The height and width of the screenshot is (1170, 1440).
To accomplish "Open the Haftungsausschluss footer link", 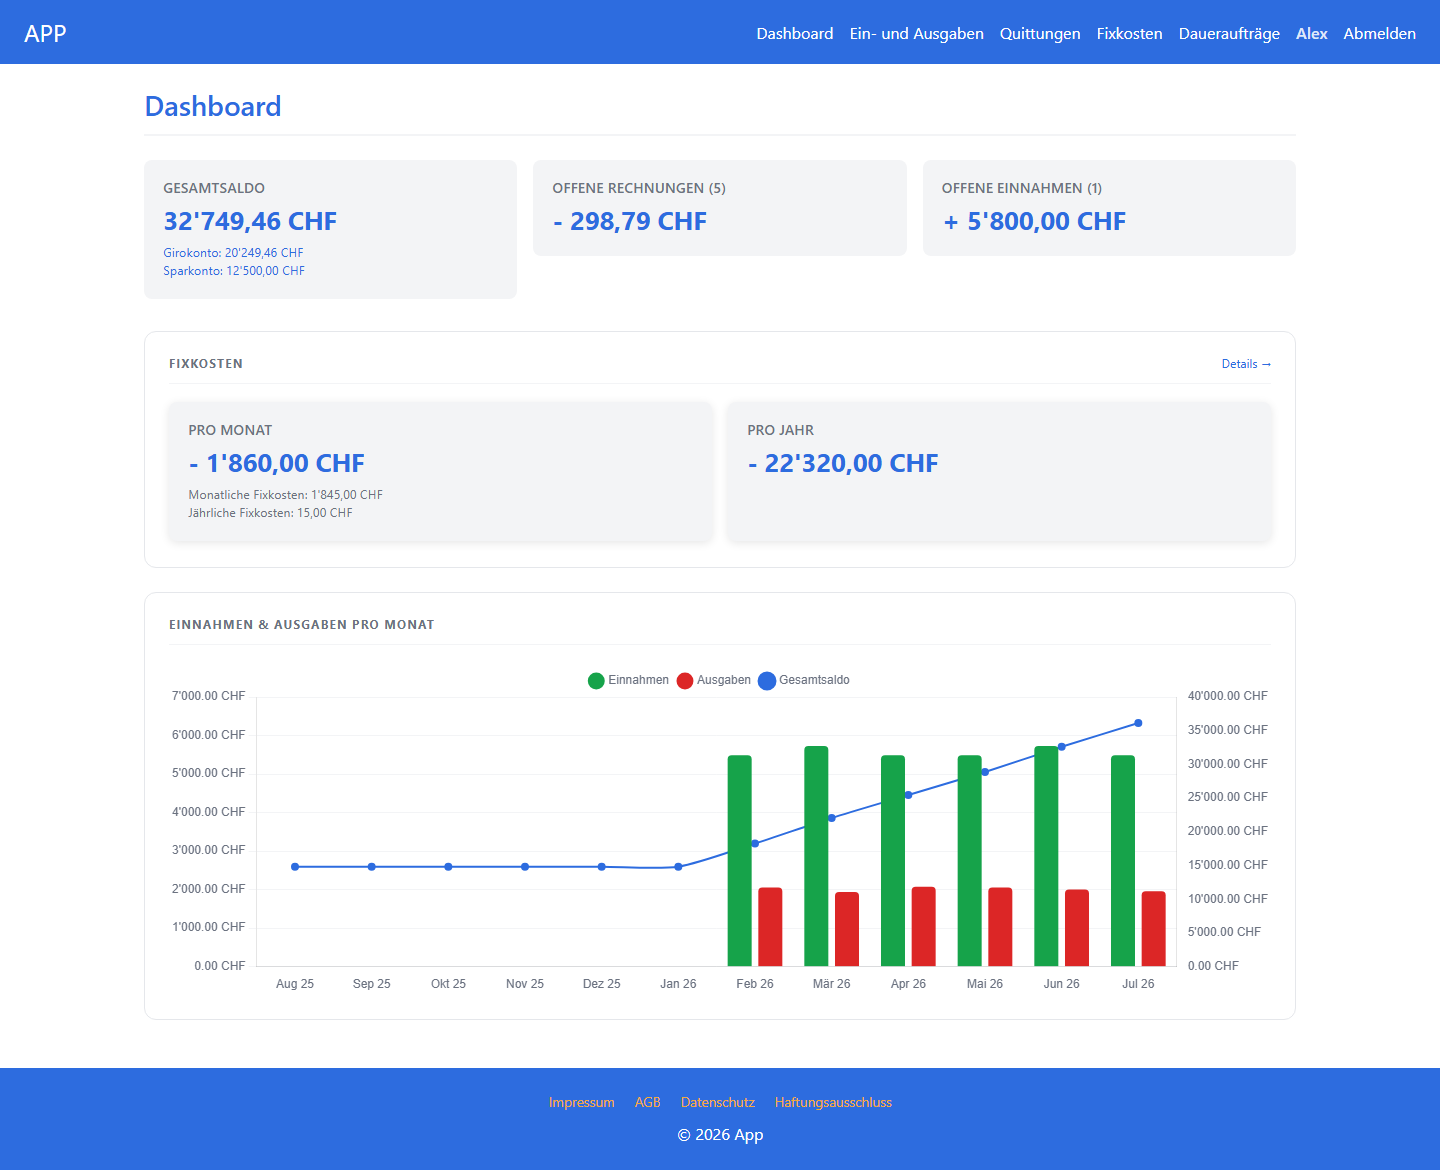I will point(833,1102).
